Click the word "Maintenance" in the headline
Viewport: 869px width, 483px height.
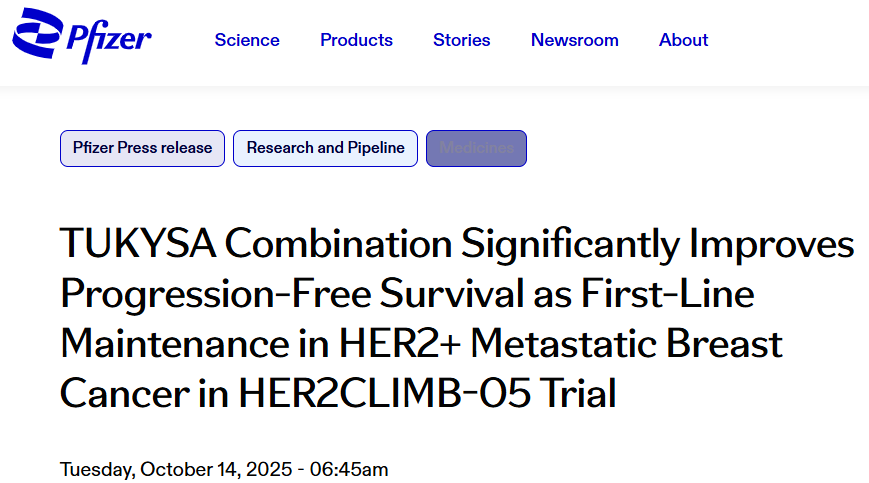(x=175, y=344)
